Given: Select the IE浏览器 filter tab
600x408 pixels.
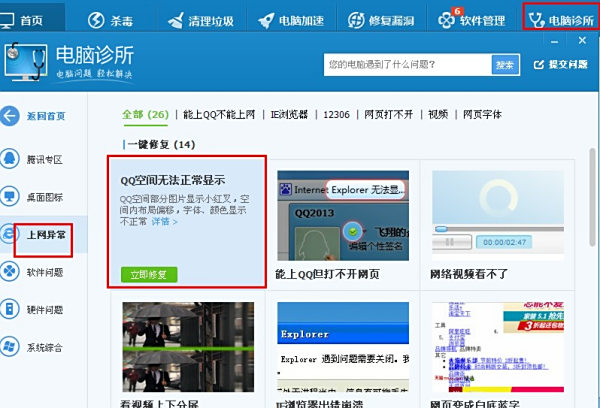Looking at the screenshot, I should 289,114.
